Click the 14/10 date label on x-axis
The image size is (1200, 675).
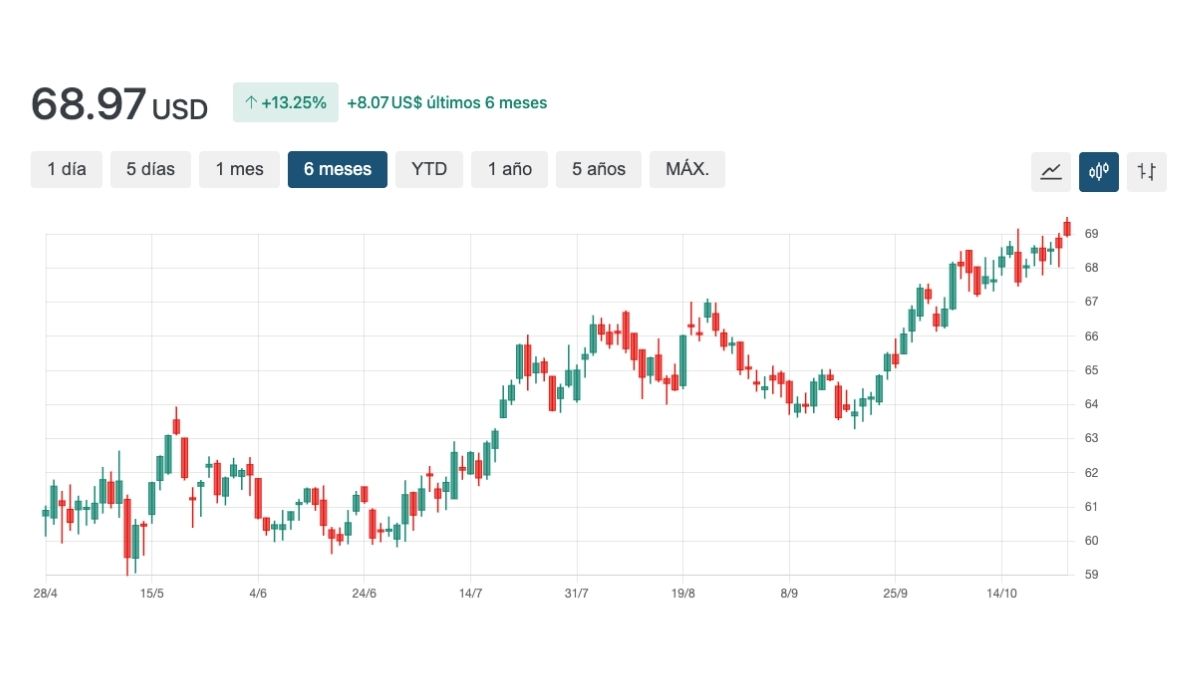tap(1002, 594)
